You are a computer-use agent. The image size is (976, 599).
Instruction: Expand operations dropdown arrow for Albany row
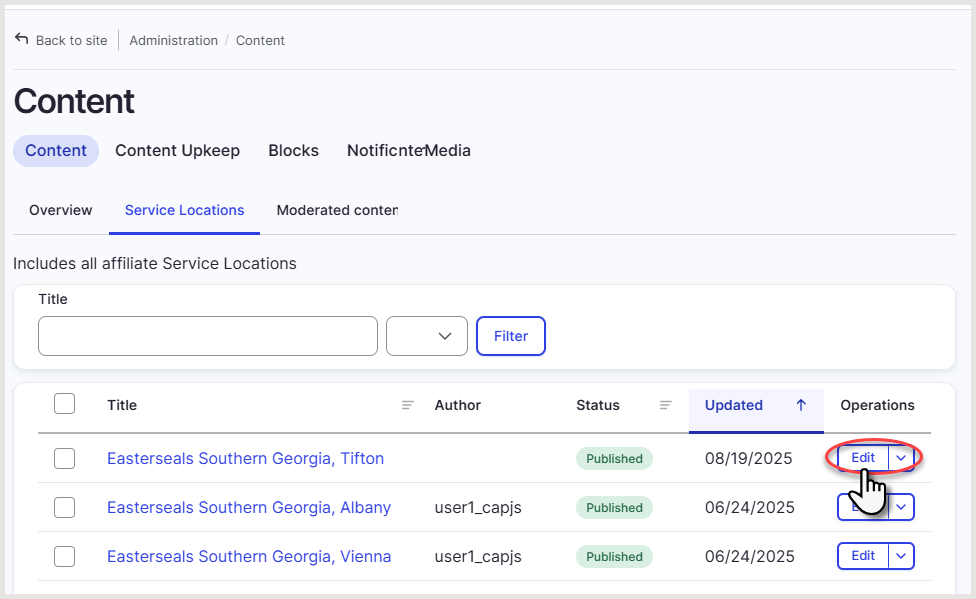tap(901, 507)
